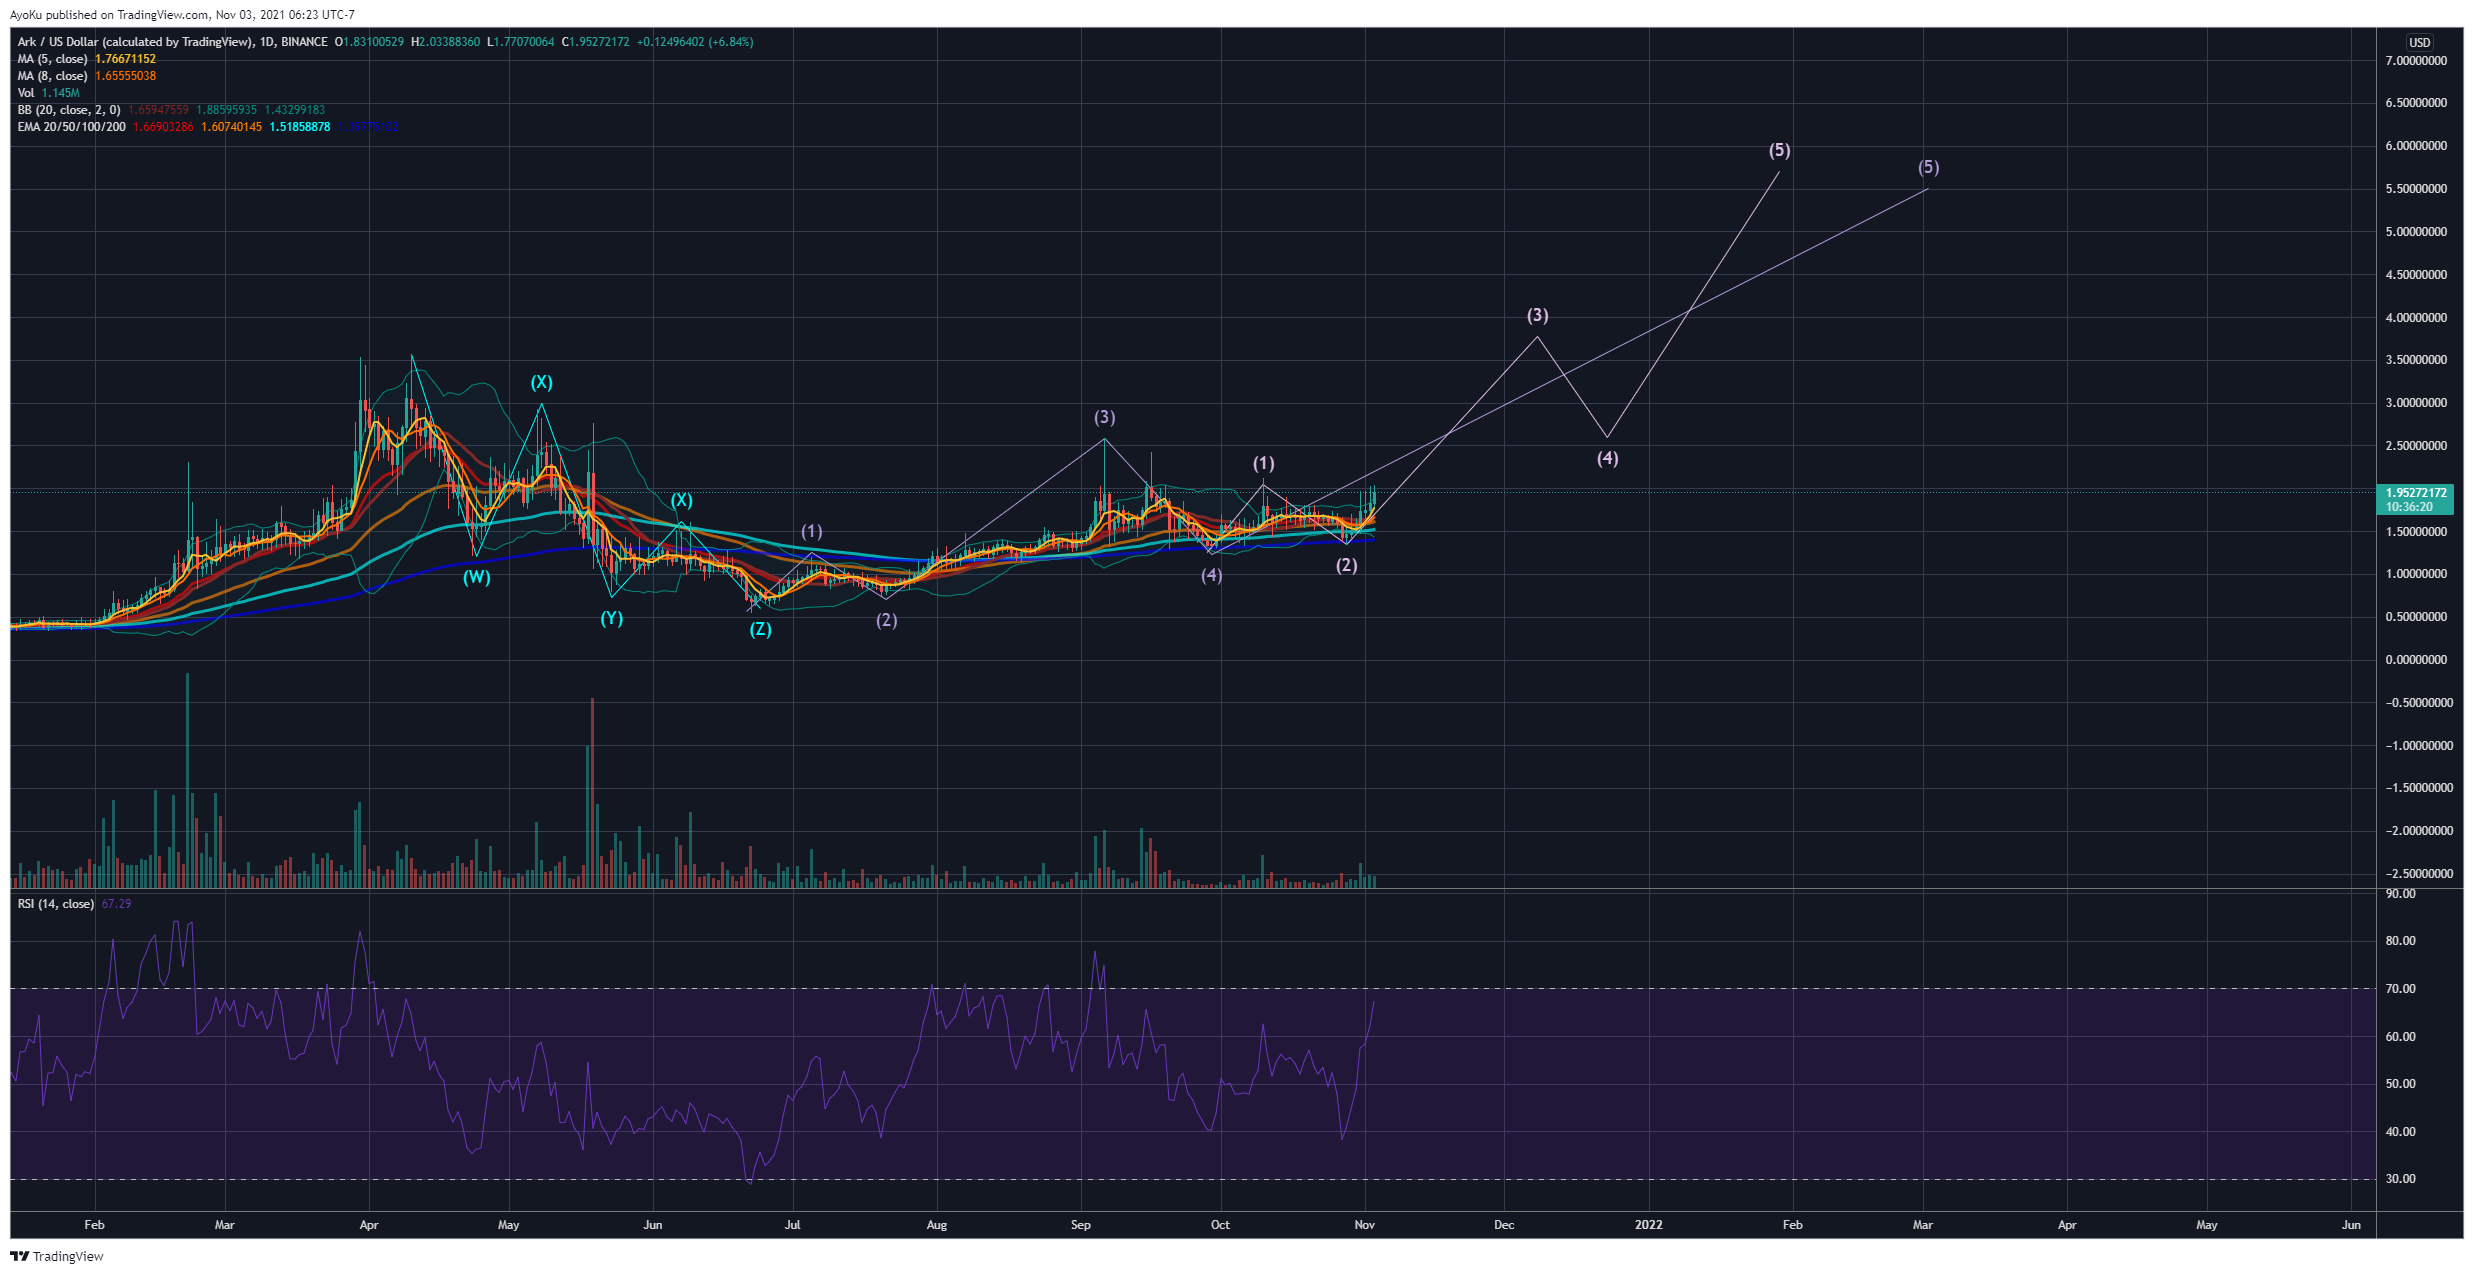Click the MA (5, close) indicator legend
Image resolution: width=2474 pixels, height=1274 pixels.
point(53,59)
